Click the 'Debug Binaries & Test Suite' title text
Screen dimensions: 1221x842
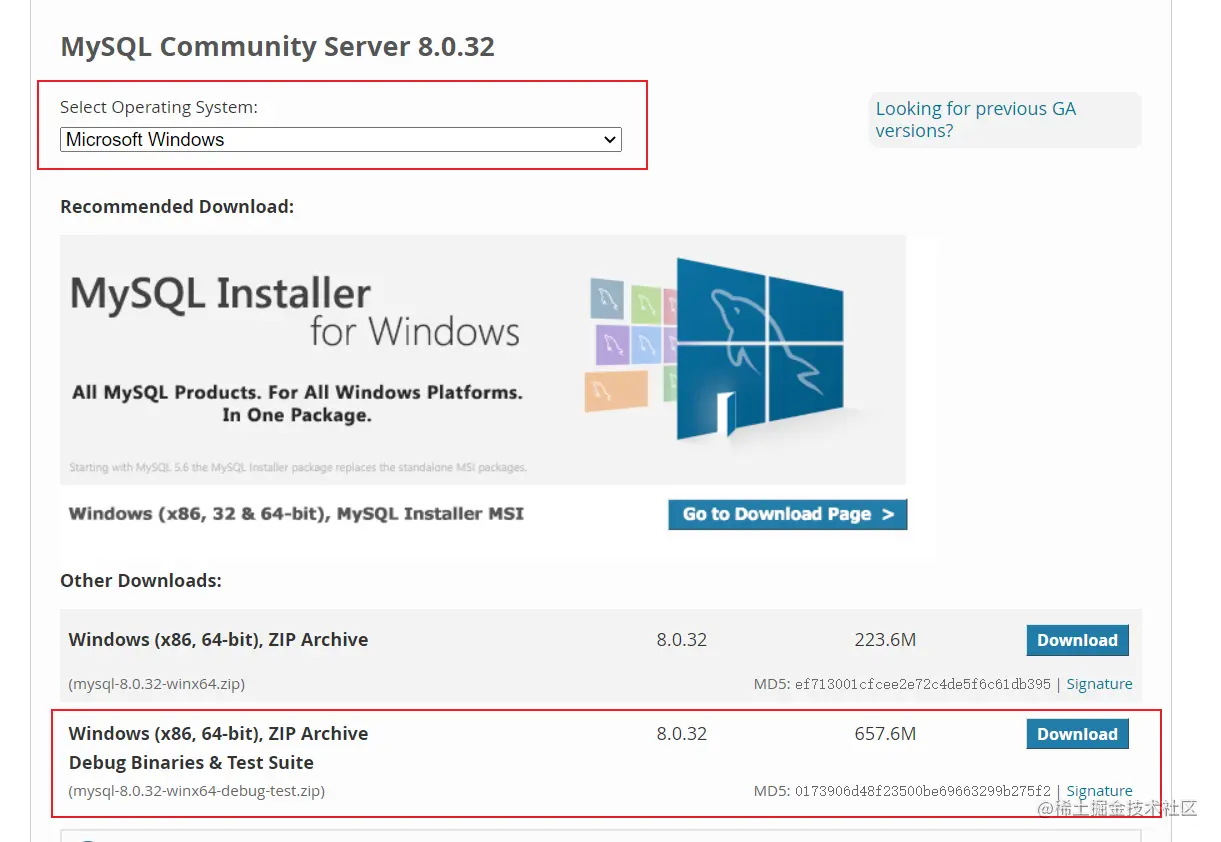pyautogui.click(x=191, y=763)
